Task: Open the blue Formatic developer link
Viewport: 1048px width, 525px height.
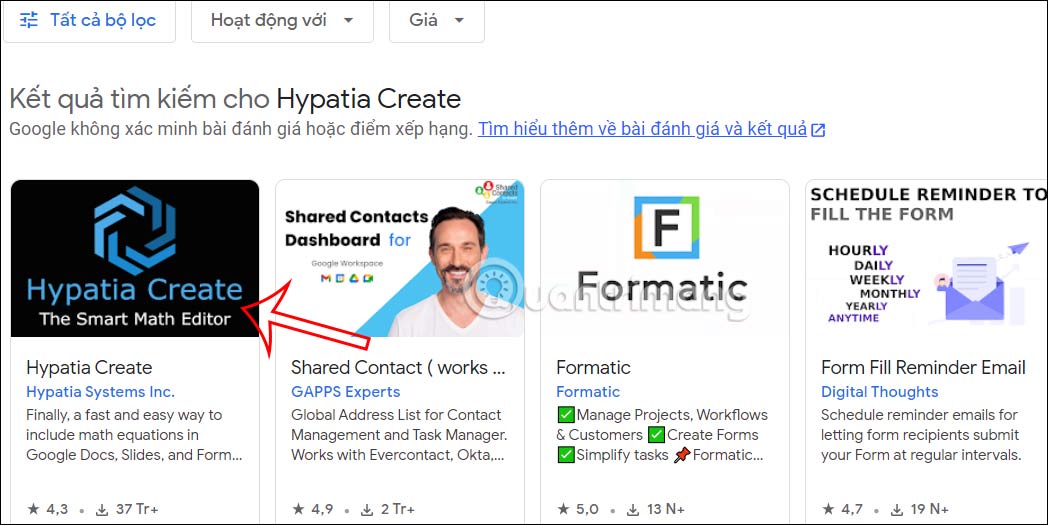Action: (588, 392)
